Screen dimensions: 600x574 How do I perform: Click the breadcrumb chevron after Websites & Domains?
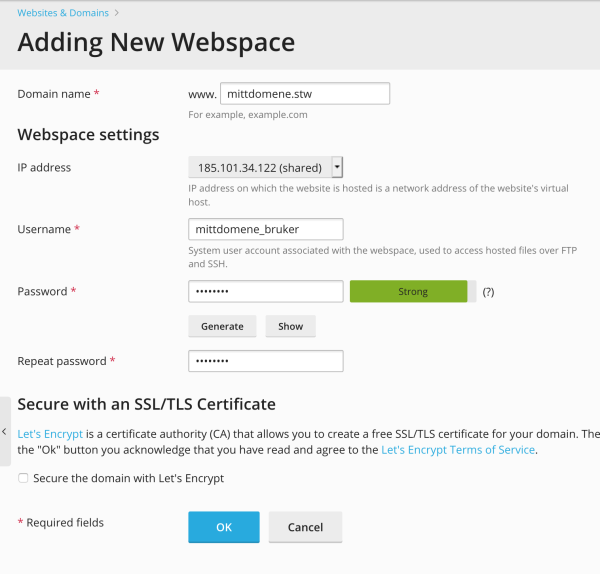117,13
